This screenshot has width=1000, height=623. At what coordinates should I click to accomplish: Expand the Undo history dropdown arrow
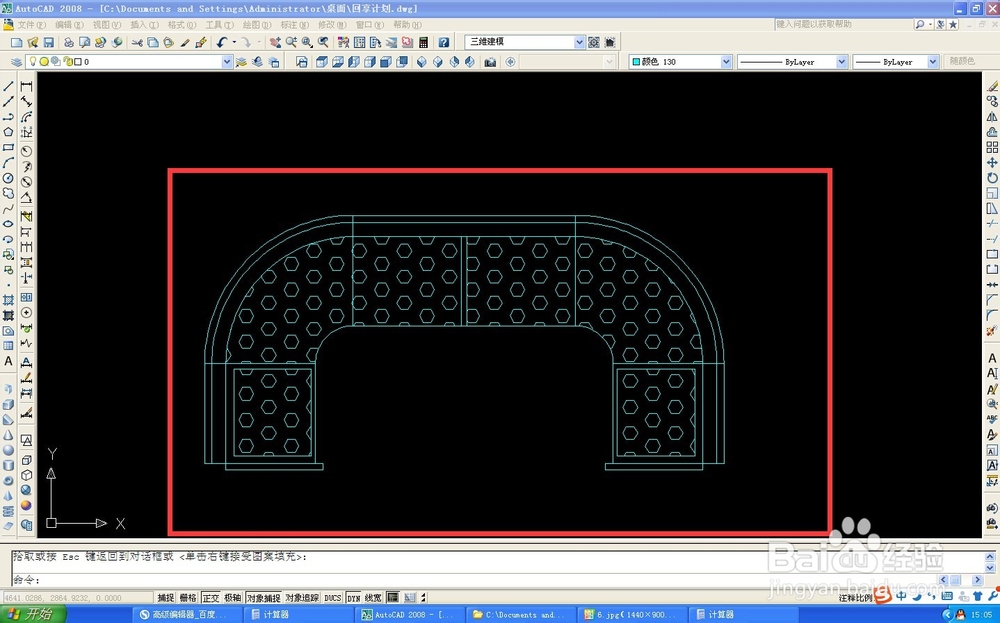[234, 42]
